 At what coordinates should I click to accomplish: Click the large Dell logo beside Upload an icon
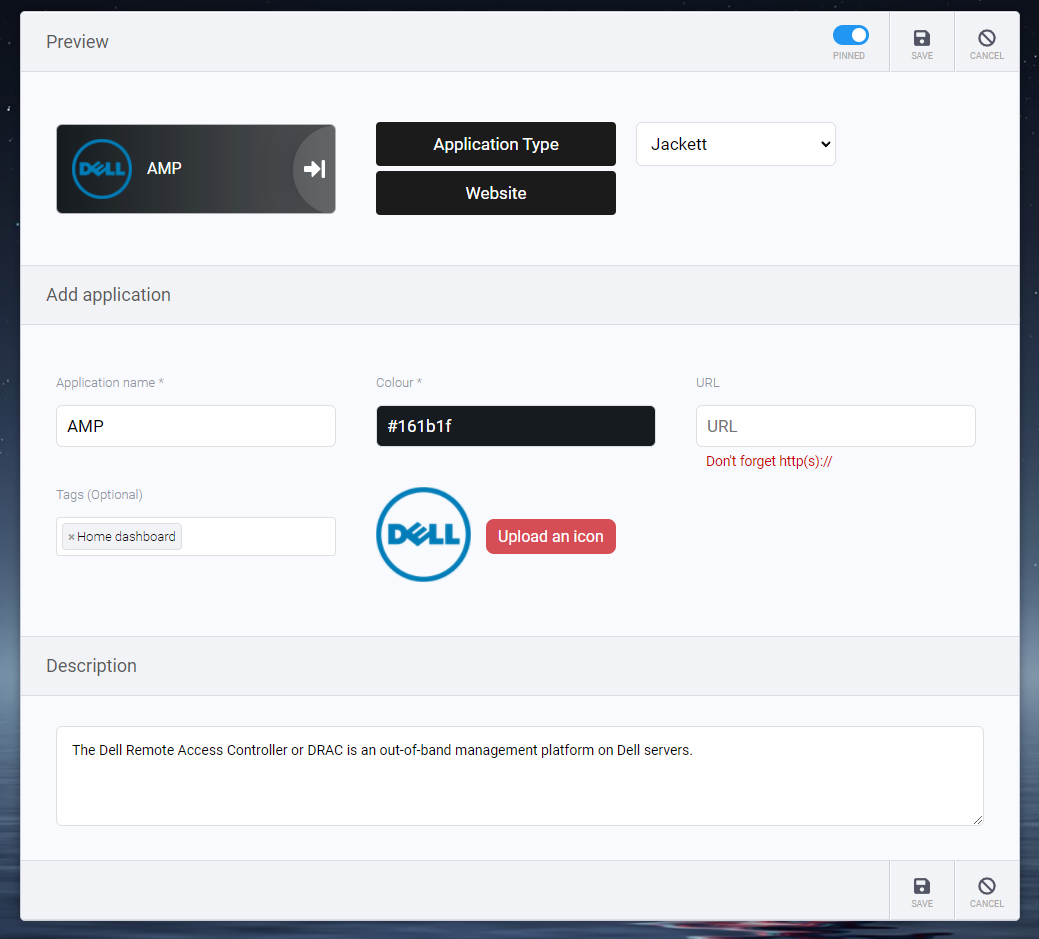423,535
